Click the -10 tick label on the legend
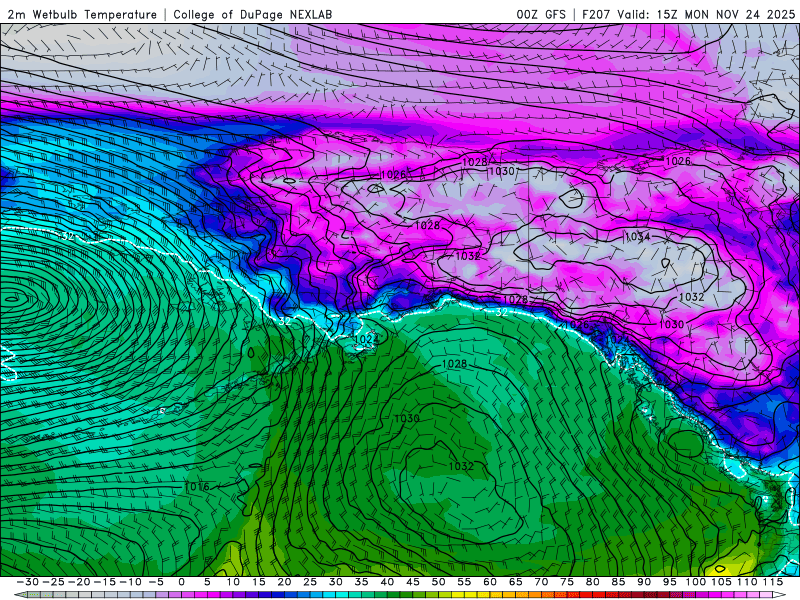 130,582
